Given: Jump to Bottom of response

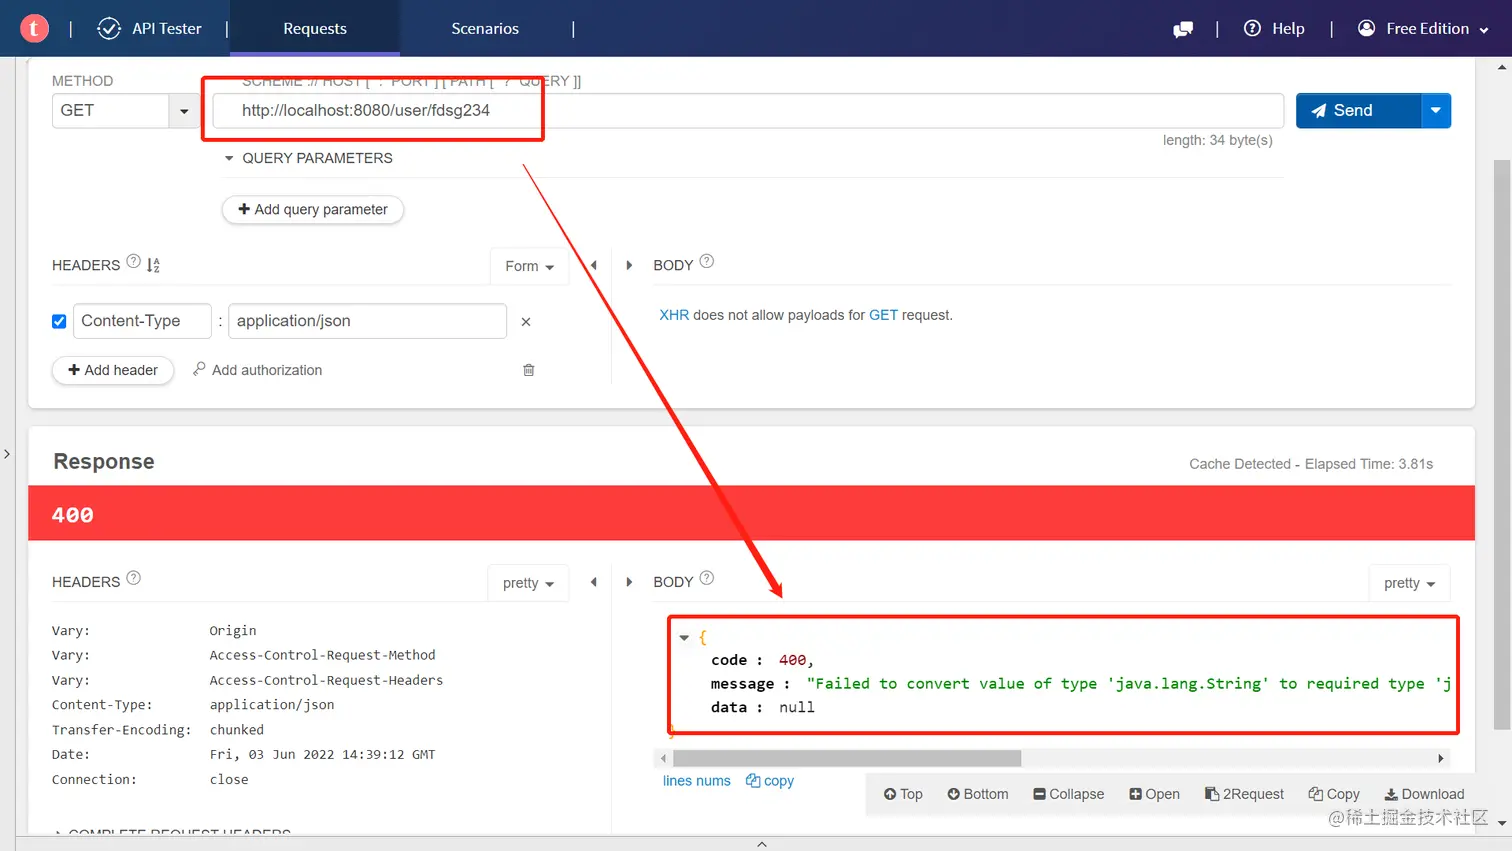Looking at the screenshot, I should click(x=978, y=794).
